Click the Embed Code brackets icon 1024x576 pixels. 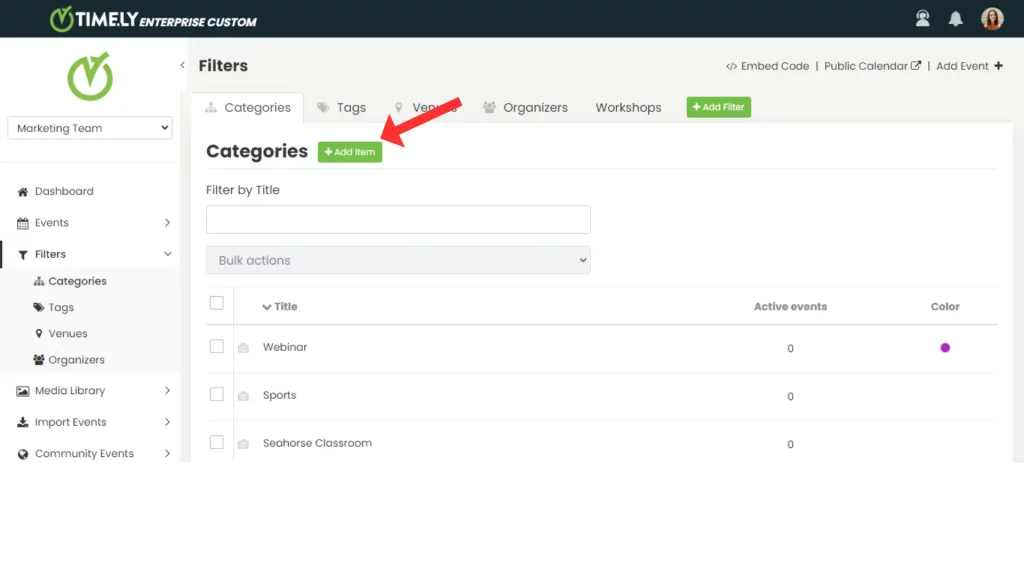tap(731, 67)
